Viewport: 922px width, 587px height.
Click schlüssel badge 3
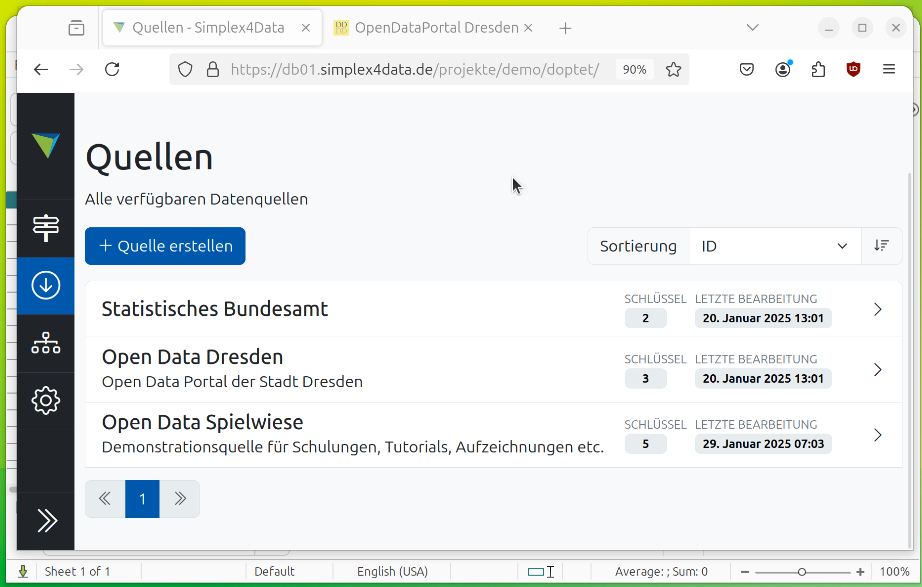pos(646,378)
